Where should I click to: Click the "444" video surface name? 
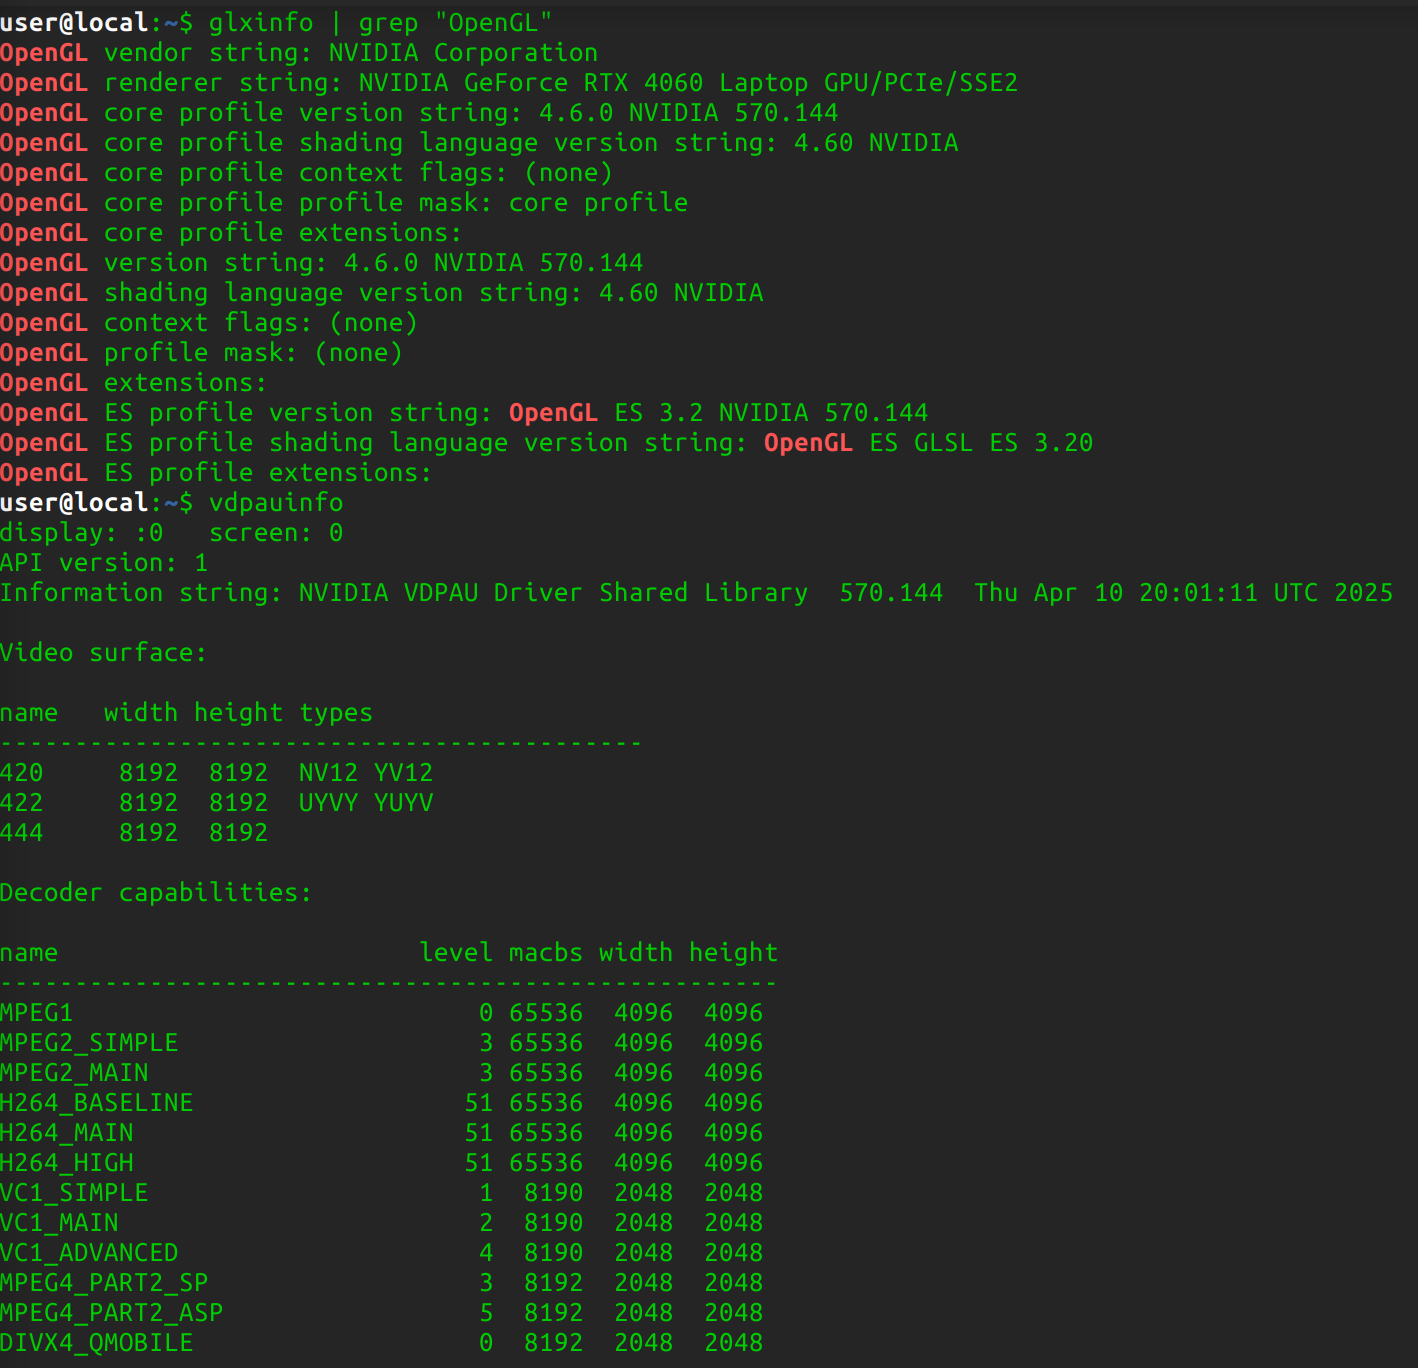pos(22,833)
